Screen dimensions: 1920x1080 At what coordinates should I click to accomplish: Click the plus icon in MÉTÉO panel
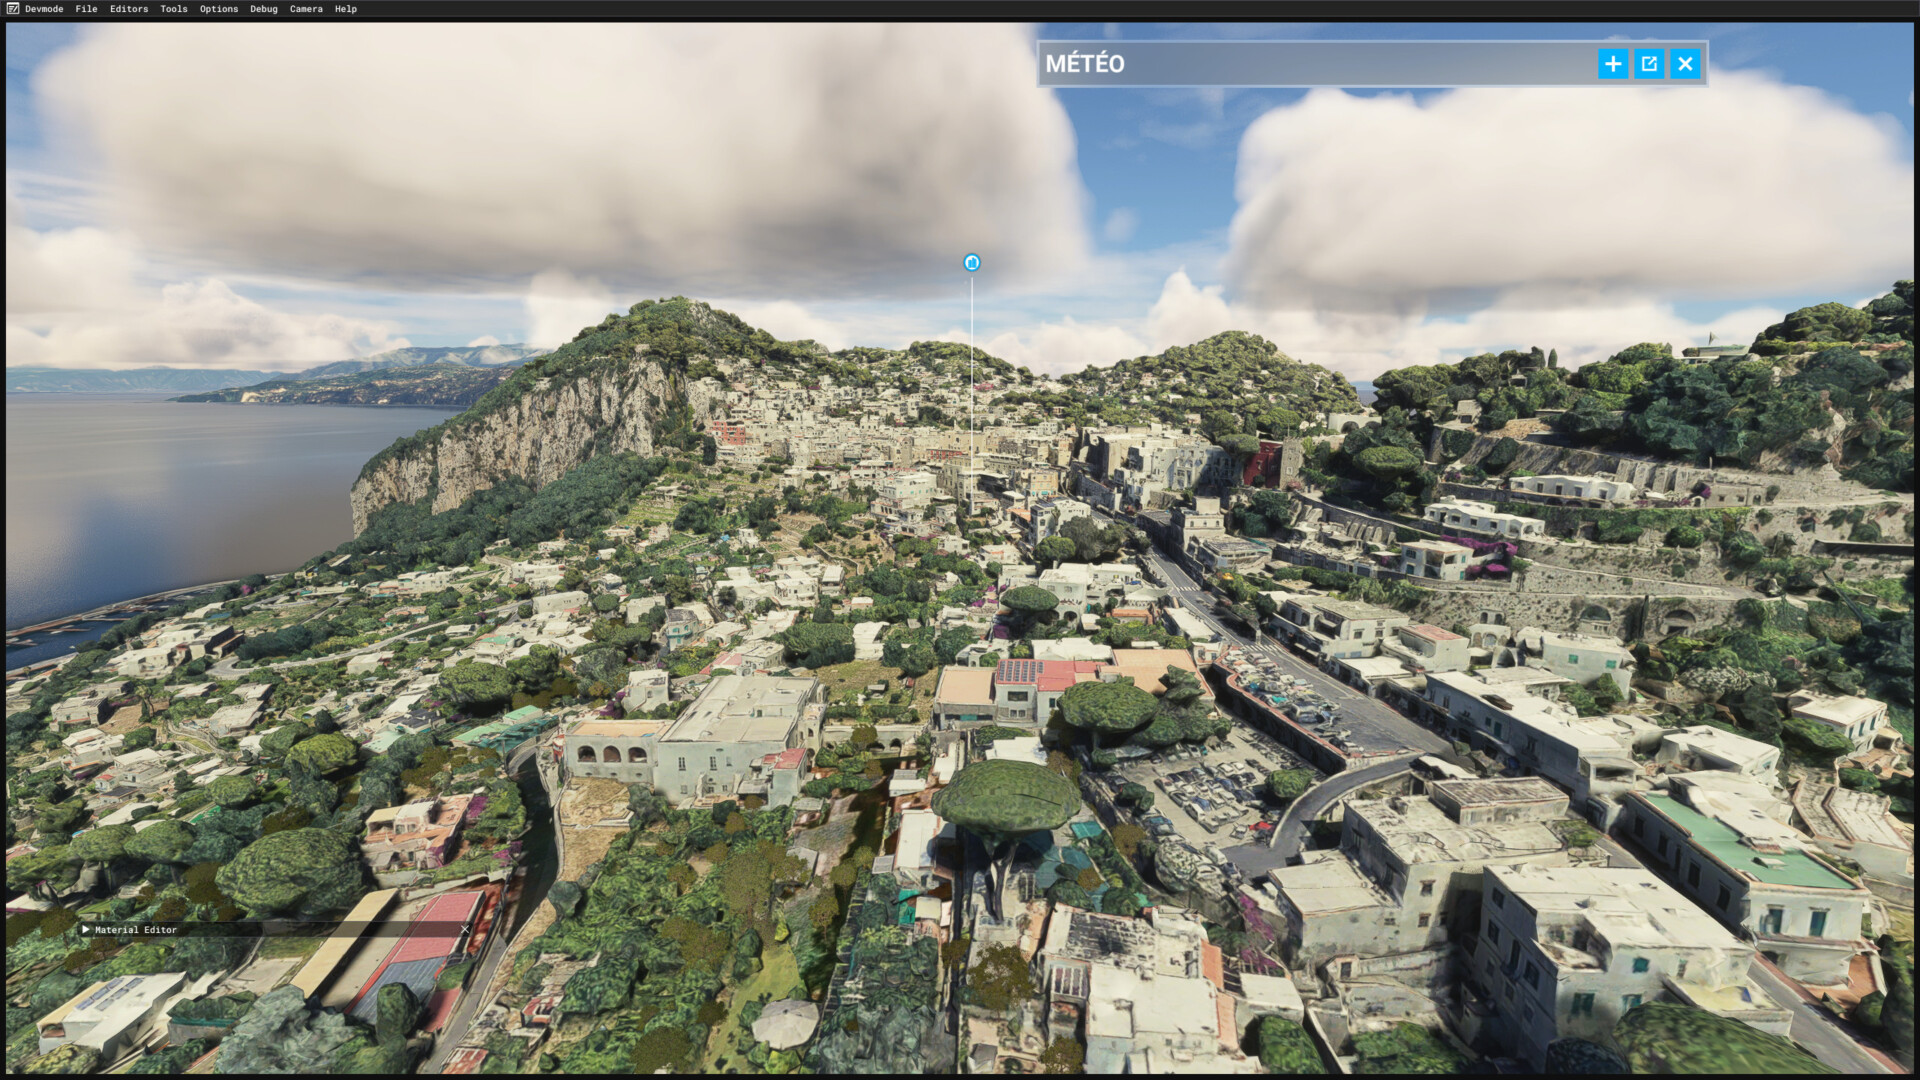click(1612, 64)
